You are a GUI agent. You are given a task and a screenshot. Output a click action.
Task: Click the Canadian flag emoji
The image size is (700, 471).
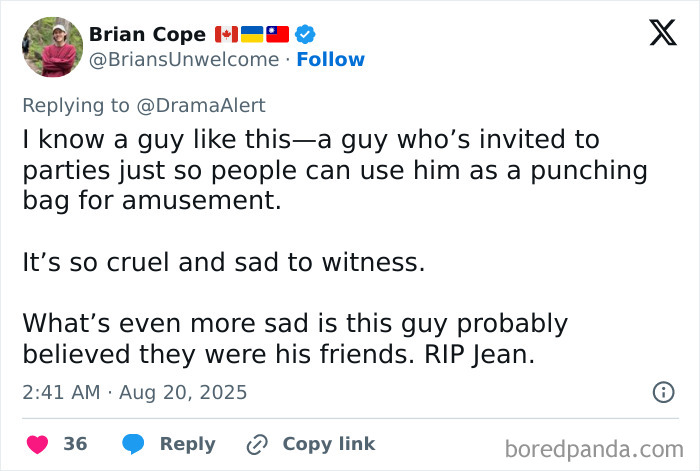point(226,34)
